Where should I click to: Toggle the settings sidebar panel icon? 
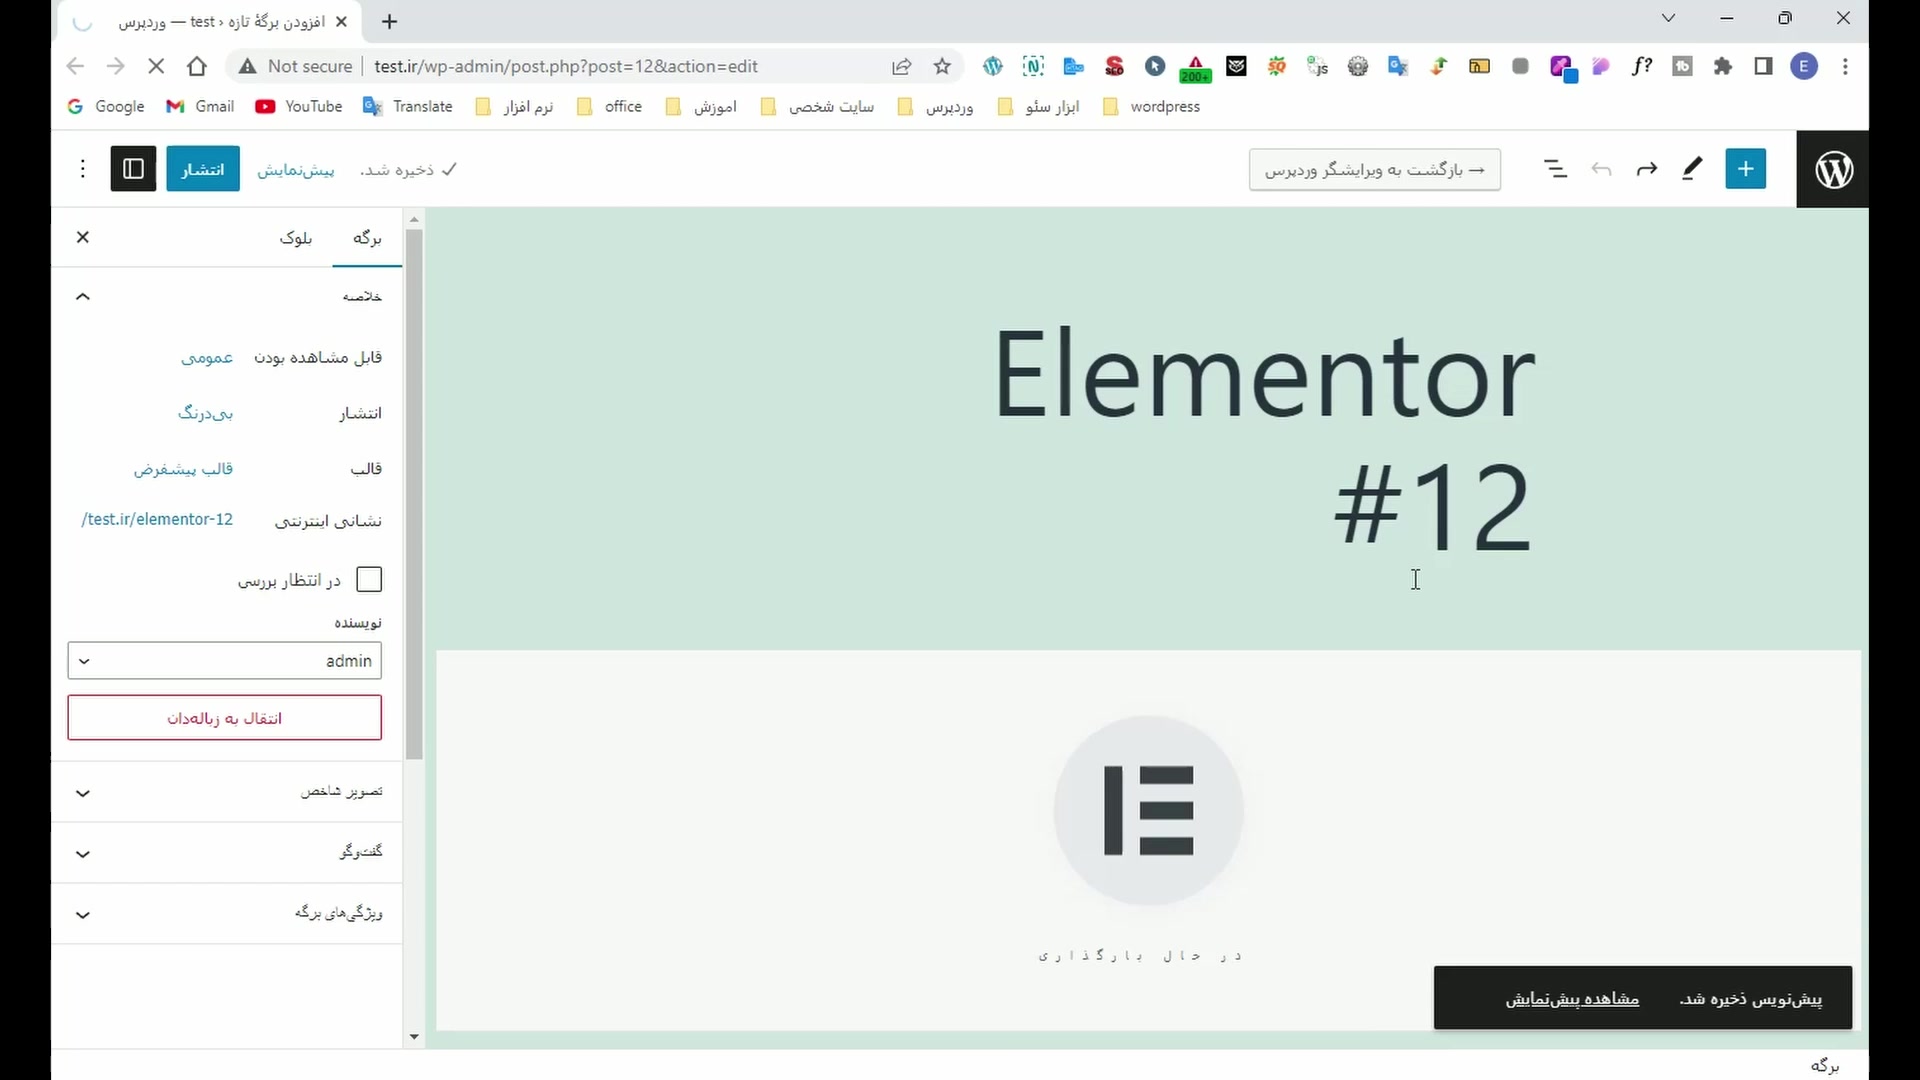click(133, 169)
